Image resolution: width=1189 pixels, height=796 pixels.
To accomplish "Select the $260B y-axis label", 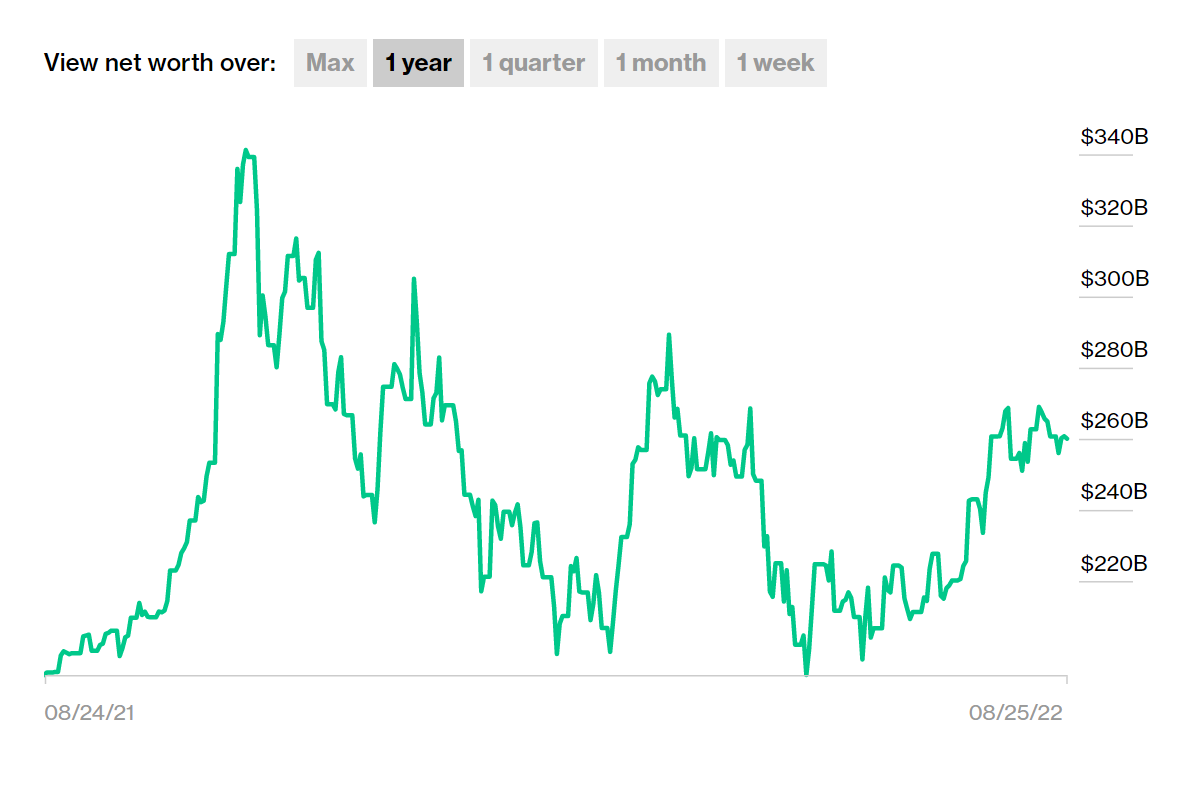I will tap(1114, 421).
